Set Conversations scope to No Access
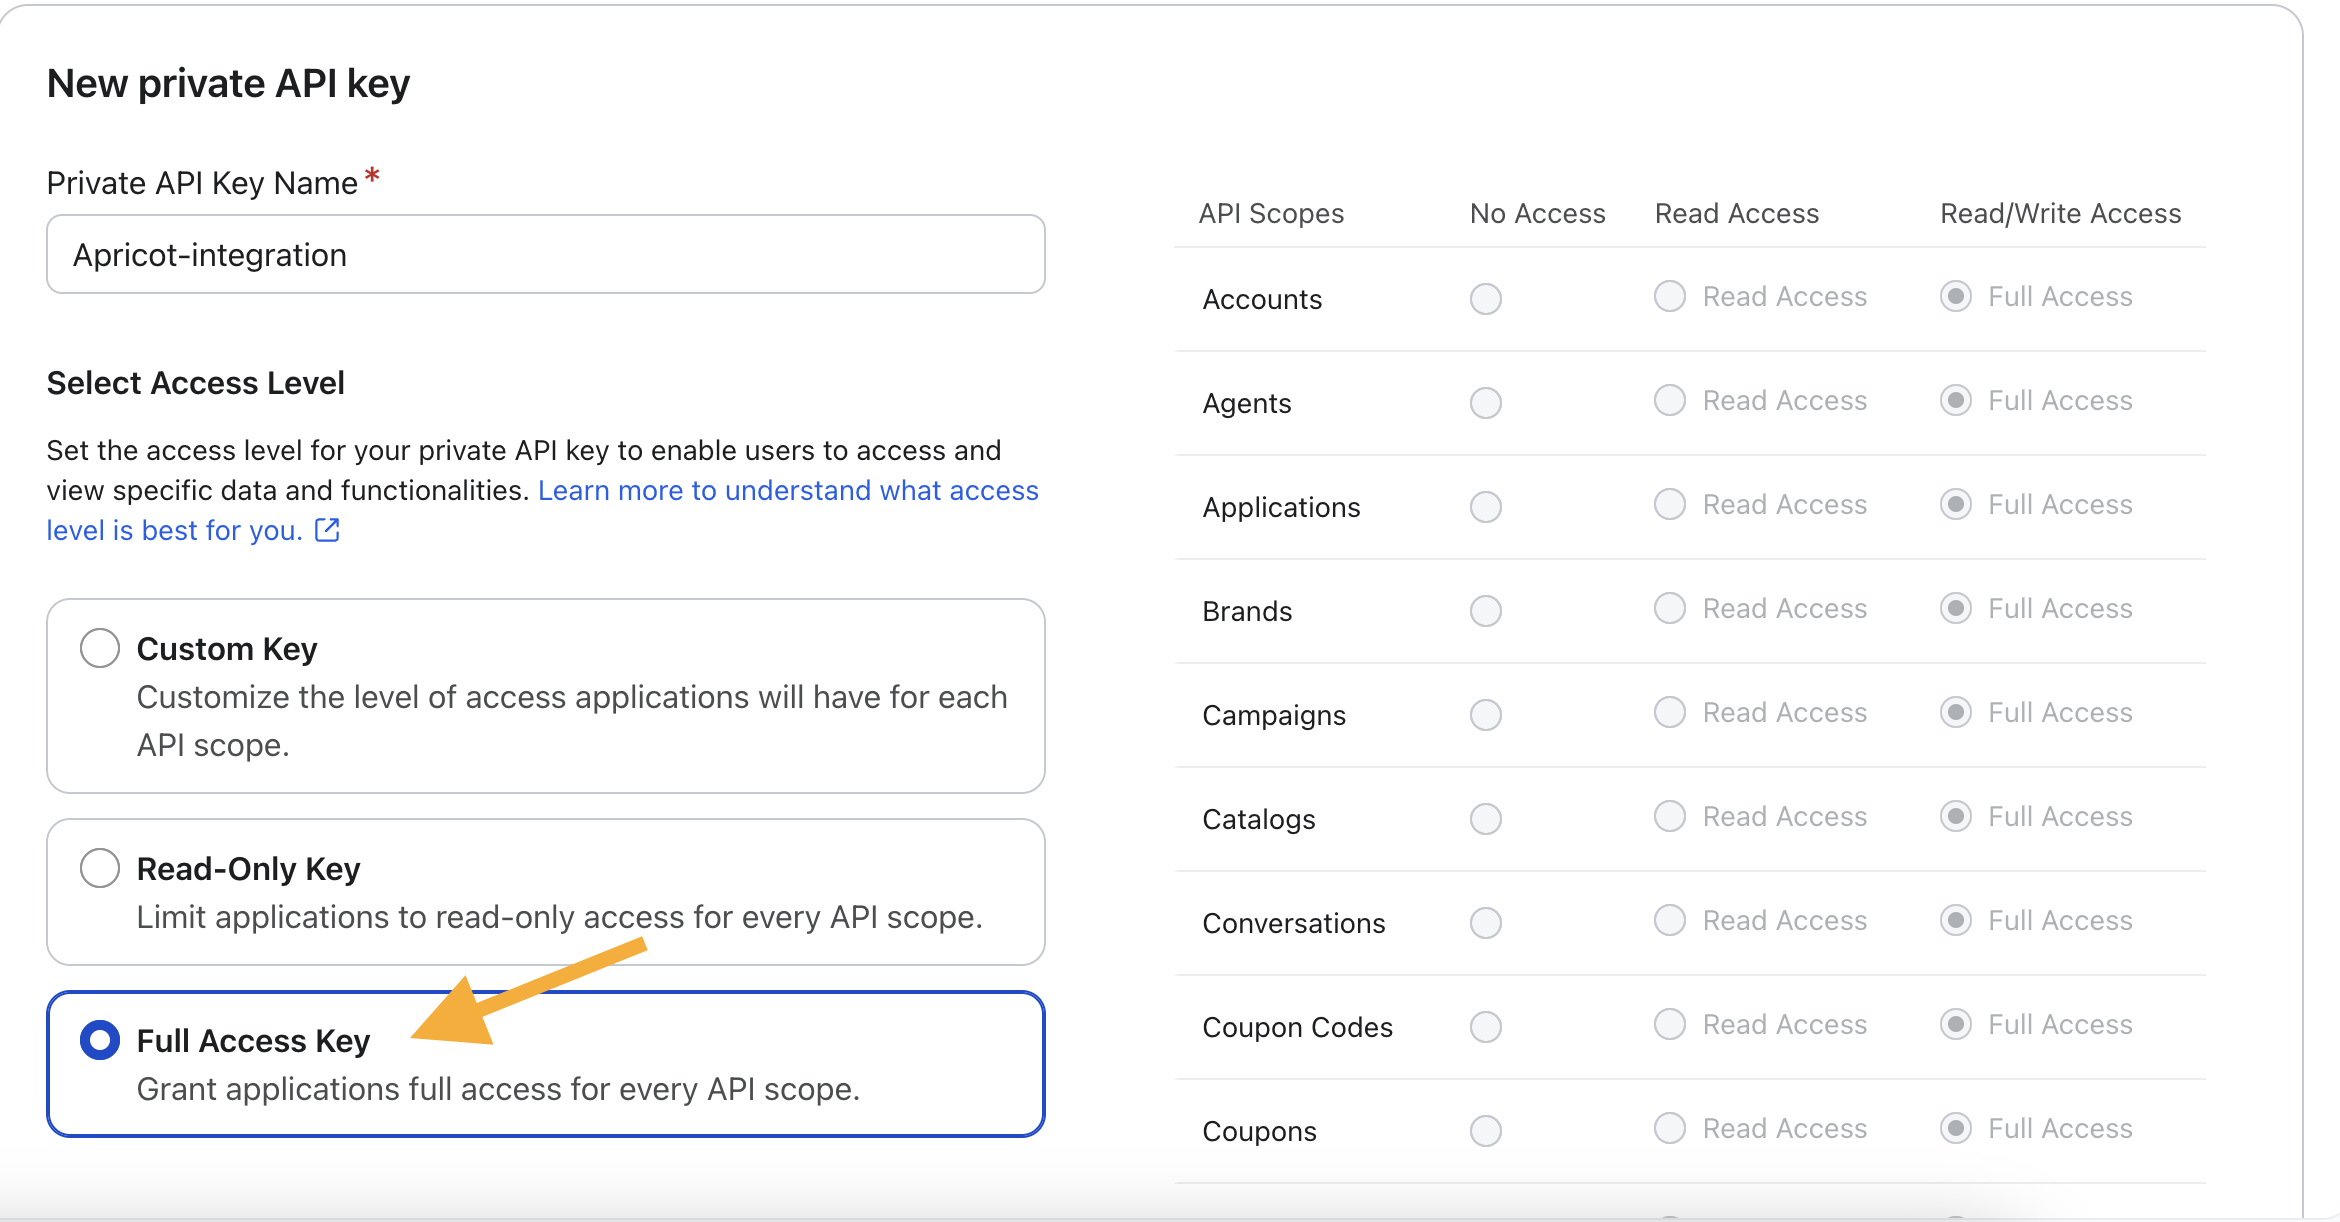 pyautogui.click(x=1486, y=922)
